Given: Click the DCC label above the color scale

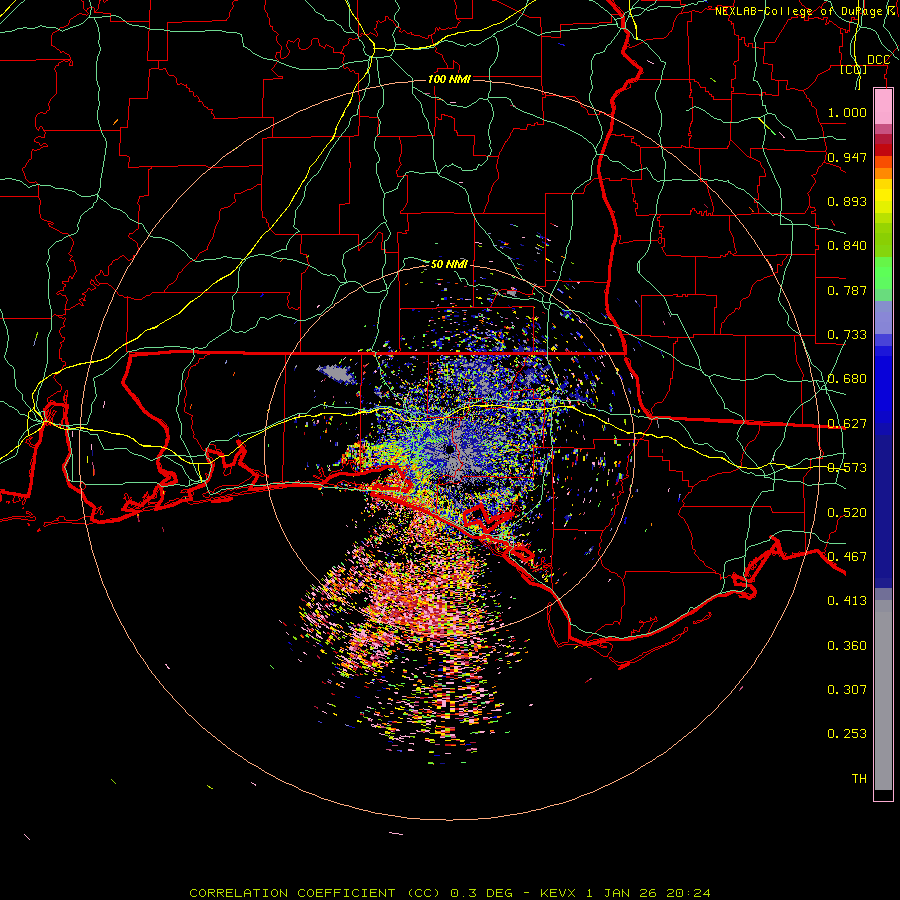Looking at the screenshot, I should 878,60.
